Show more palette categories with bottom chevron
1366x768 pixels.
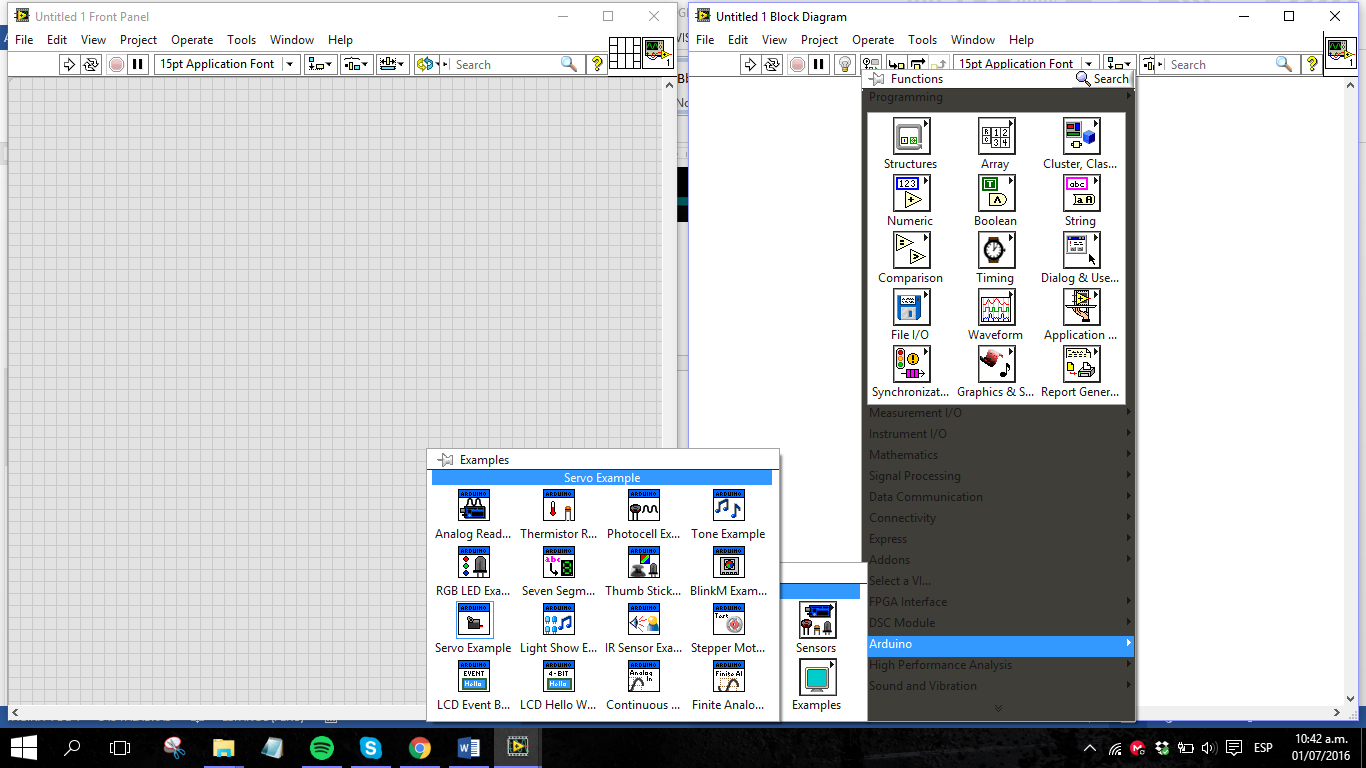coord(998,708)
